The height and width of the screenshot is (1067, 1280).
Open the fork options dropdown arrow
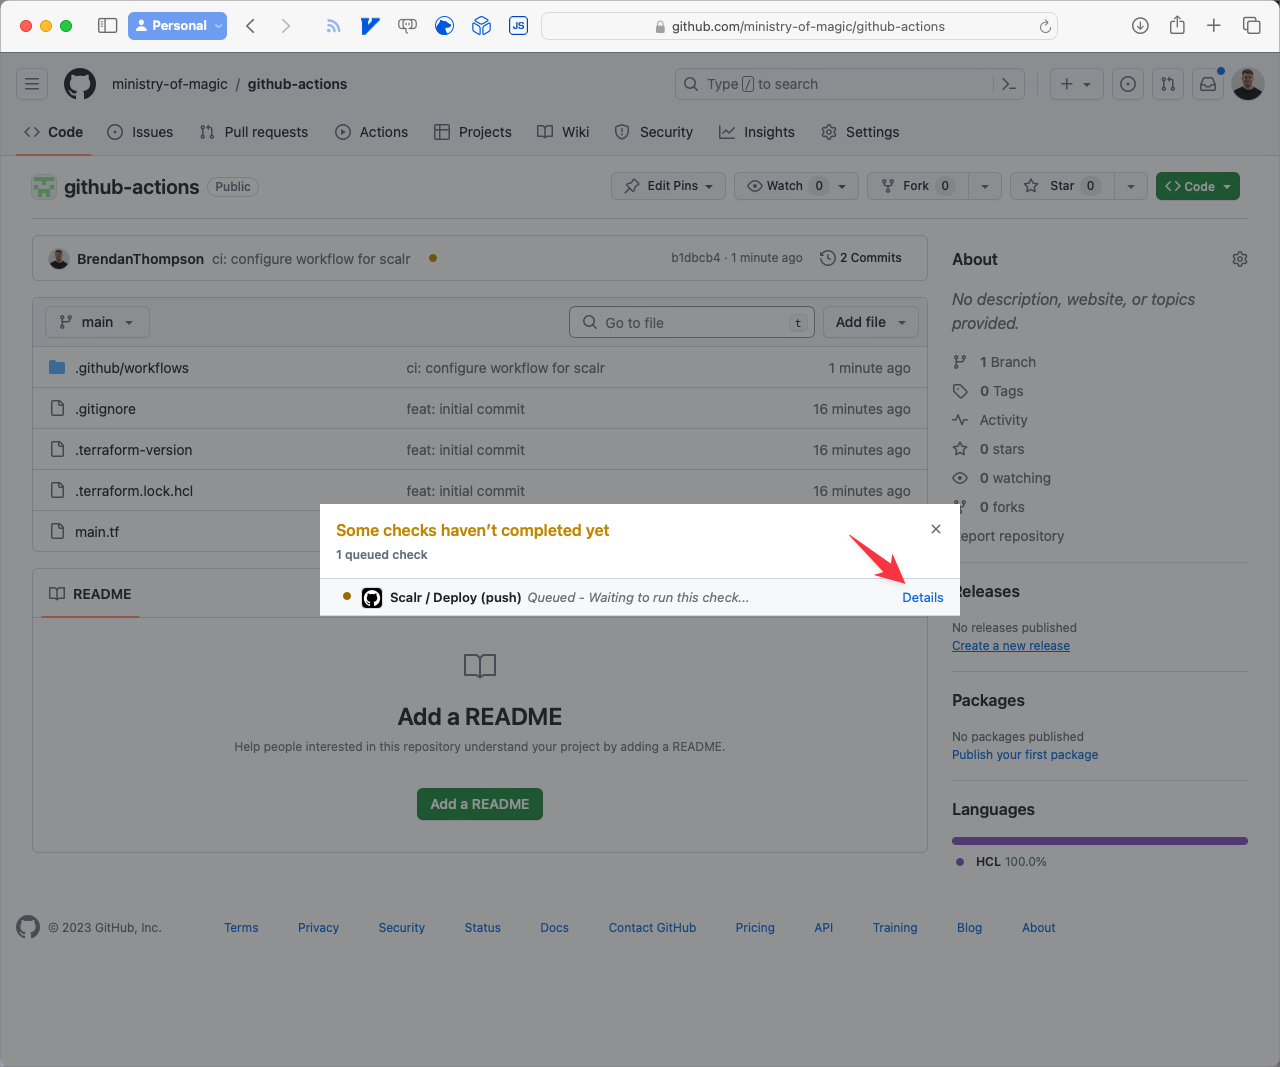pos(985,186)
